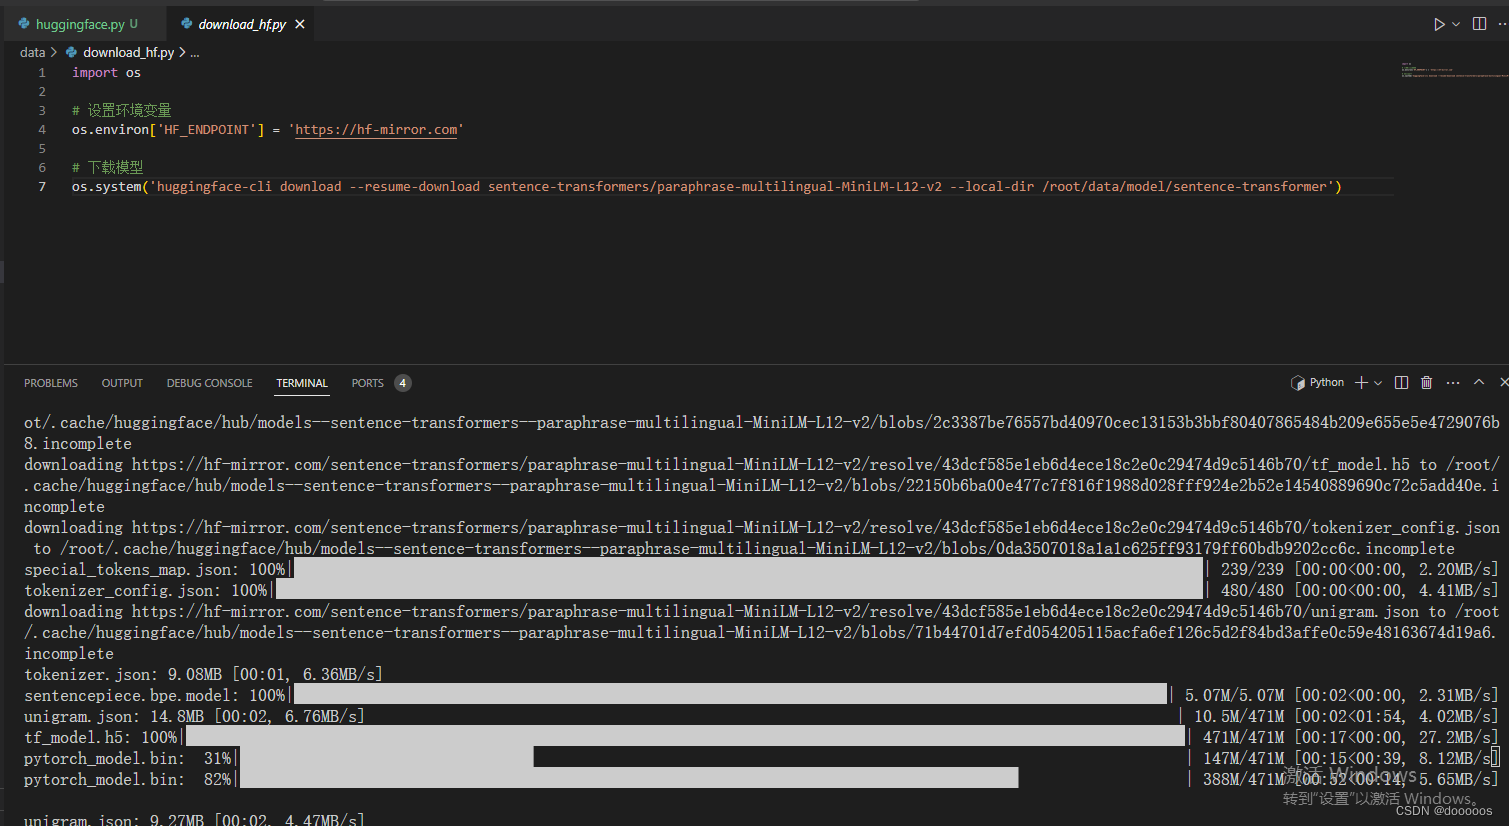Click the os.environ HF_ENDPOINT code line
This screenshot has height=826, width=1509.
pyautogui.click(x=268, y=130)
